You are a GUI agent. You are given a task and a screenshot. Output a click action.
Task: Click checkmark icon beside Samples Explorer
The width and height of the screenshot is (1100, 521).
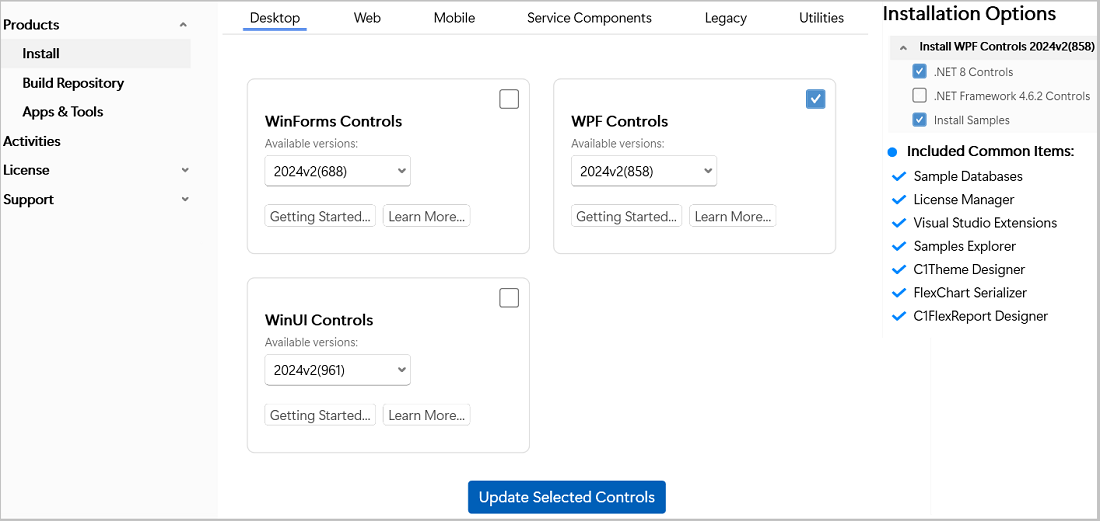pos(898,246)
